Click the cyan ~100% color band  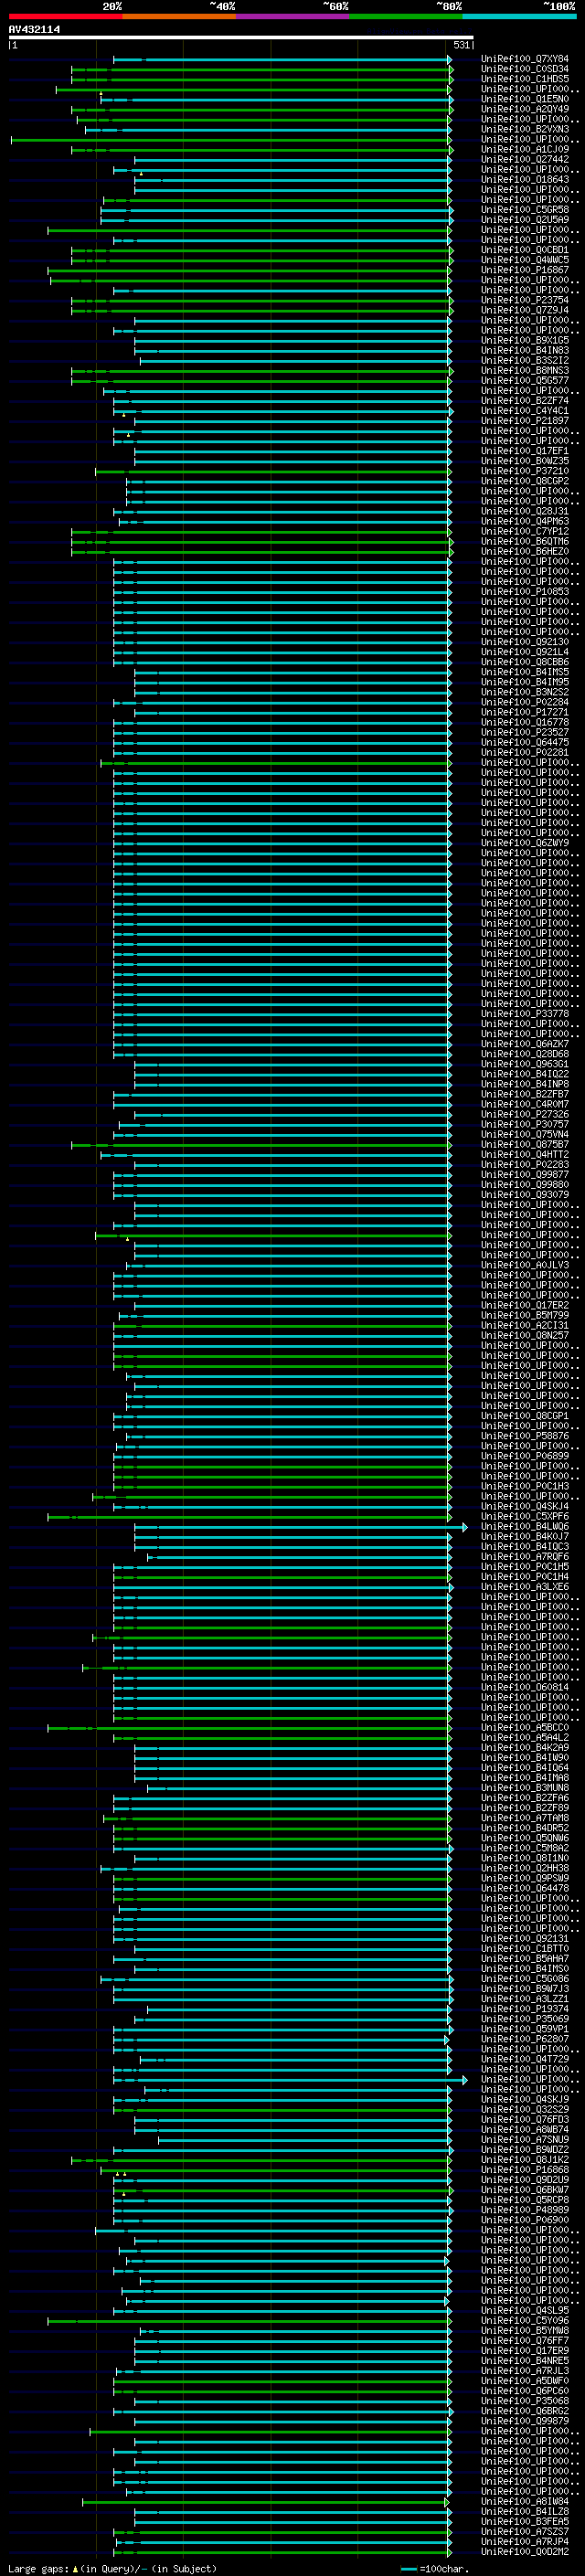tap(519, 16)
